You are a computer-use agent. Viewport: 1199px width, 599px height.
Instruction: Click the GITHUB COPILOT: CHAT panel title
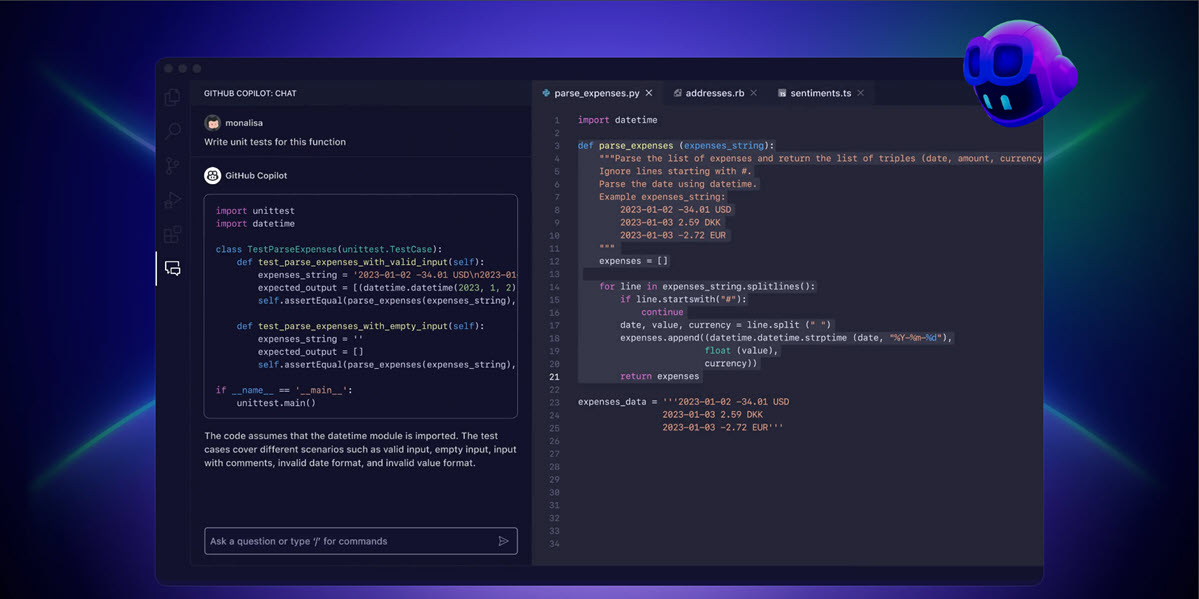(248, 92)
